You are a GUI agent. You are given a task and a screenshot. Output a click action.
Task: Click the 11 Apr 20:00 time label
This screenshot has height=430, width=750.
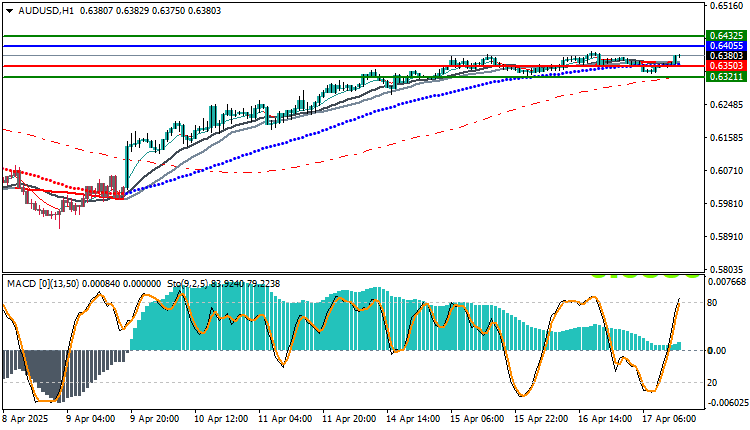pyautogui.click(x=349, y=419)
